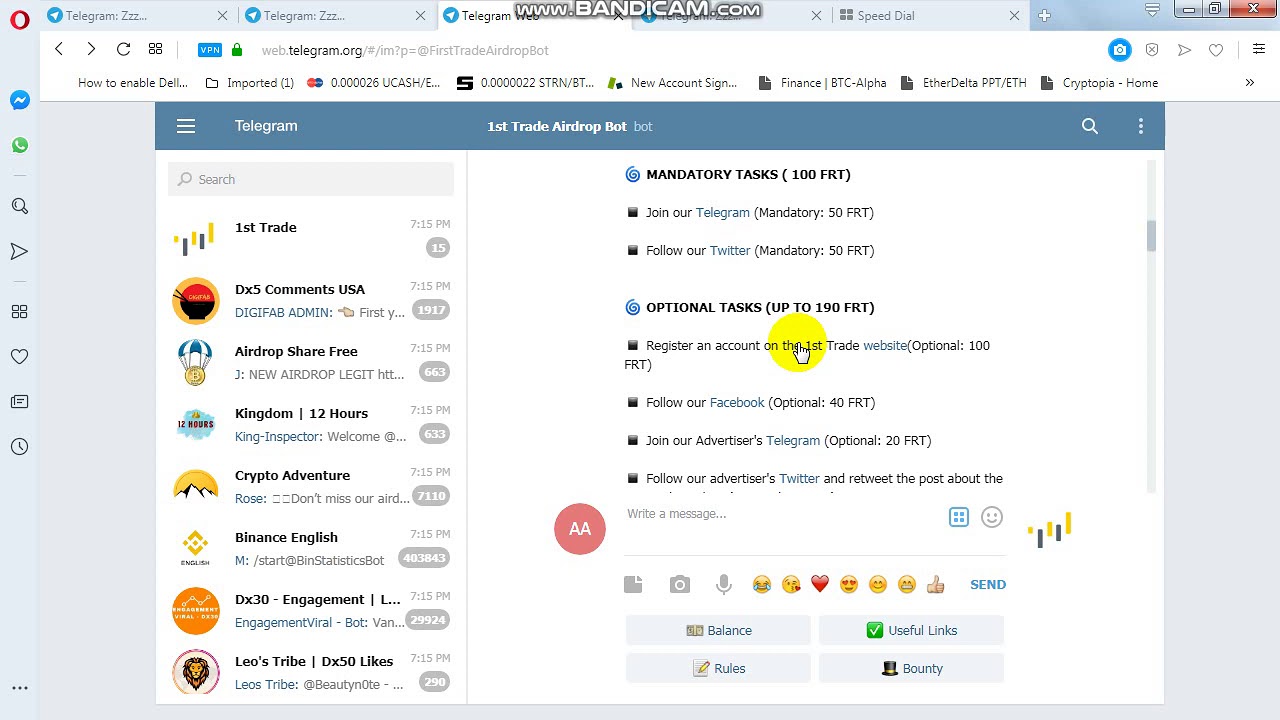Viewport: 1280px width, 720px height.
Task: Open bookmarks heart in sidebar
Action: pos(20,356)
